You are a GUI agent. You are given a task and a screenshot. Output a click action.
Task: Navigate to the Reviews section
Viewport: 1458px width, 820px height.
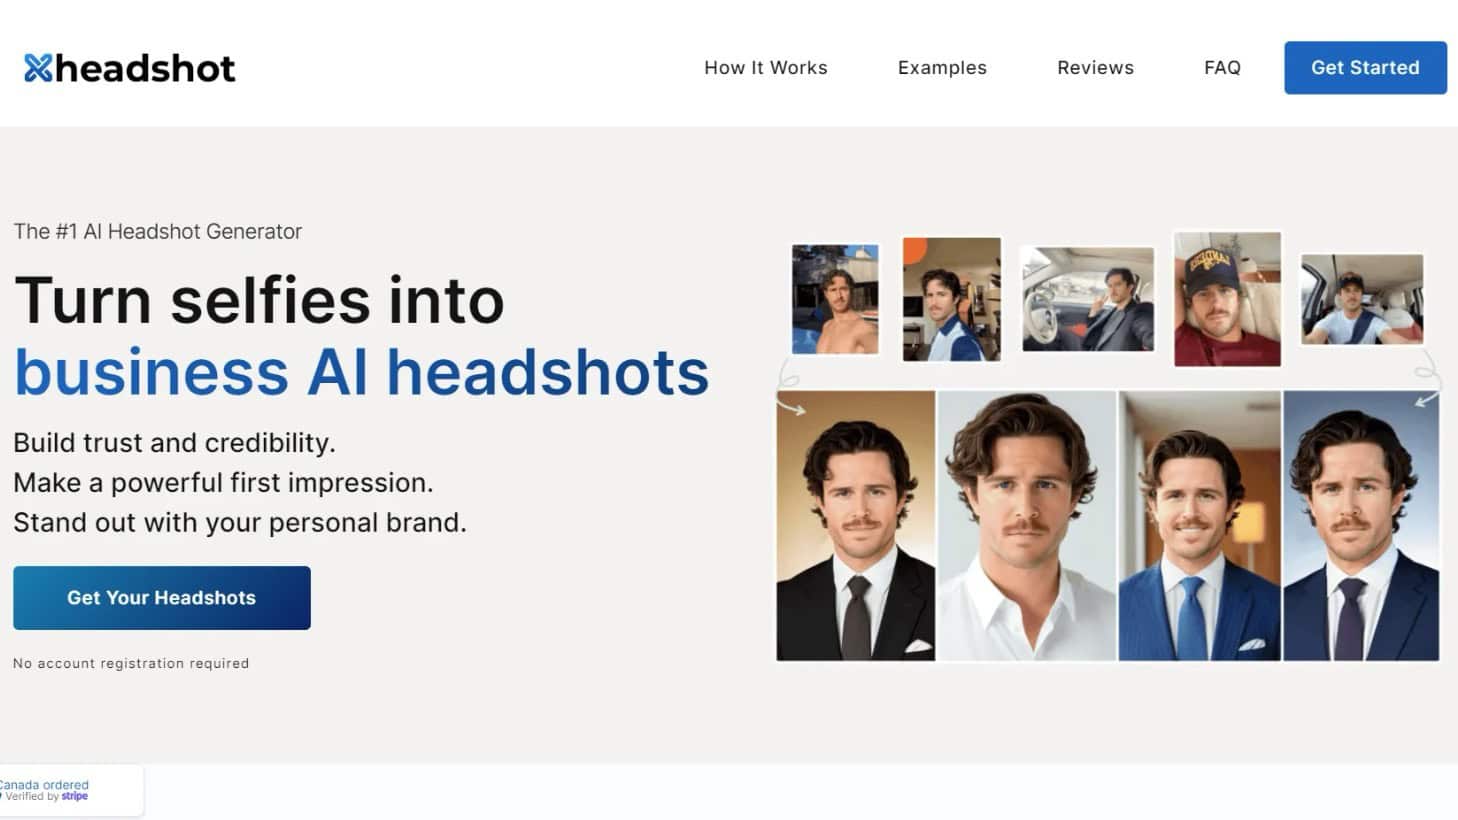point(1095,67)
